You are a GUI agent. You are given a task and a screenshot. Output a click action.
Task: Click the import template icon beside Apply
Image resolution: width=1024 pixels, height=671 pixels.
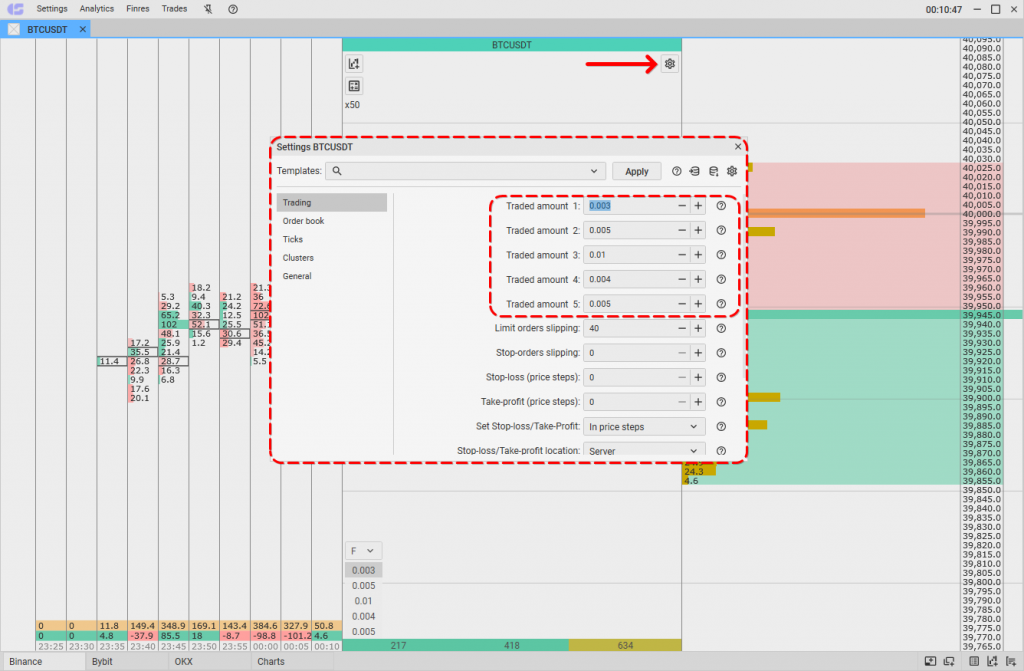point(695,171)
